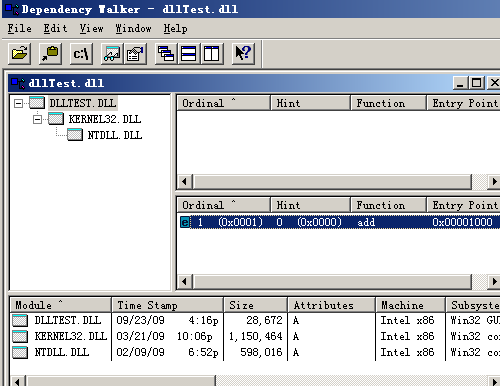Click the Copy toolbar icon
Screen dimensions: 500x386
tap(50, 54)
